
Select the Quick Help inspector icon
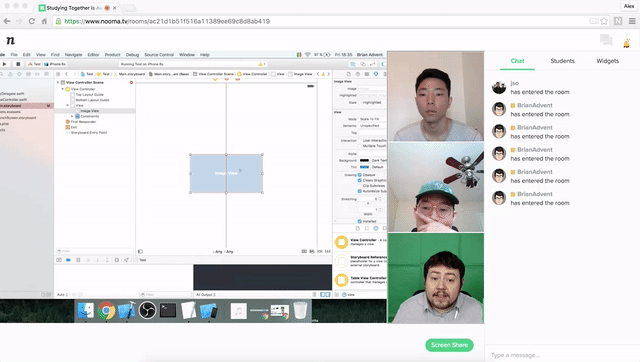pyautogui.click(x=358, y=74)
